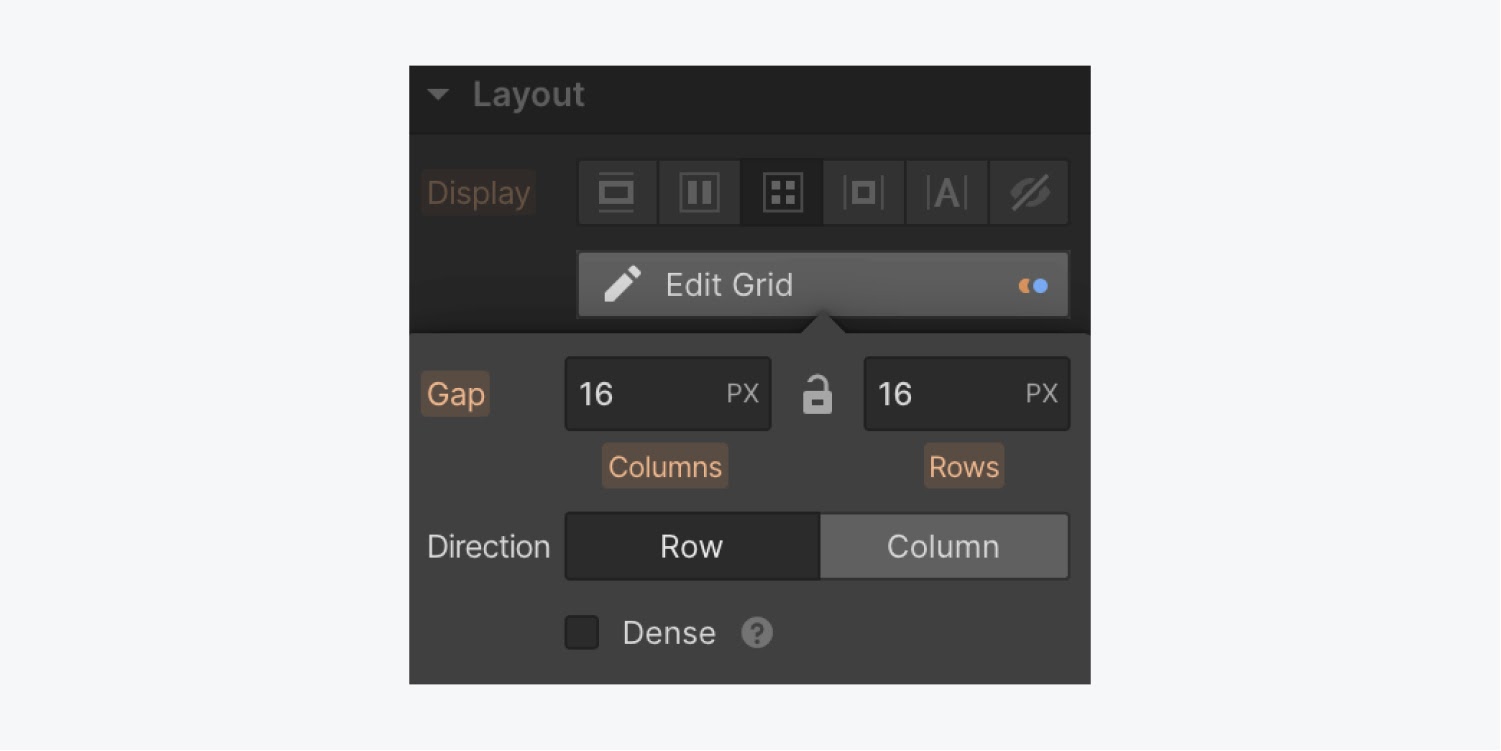Collapse the Layout section triangle

438,95
